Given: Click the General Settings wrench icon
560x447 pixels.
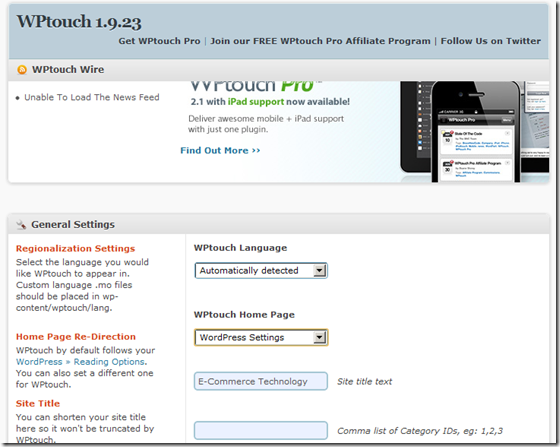Looking at the screenshot, I should [x=21, y=225].
